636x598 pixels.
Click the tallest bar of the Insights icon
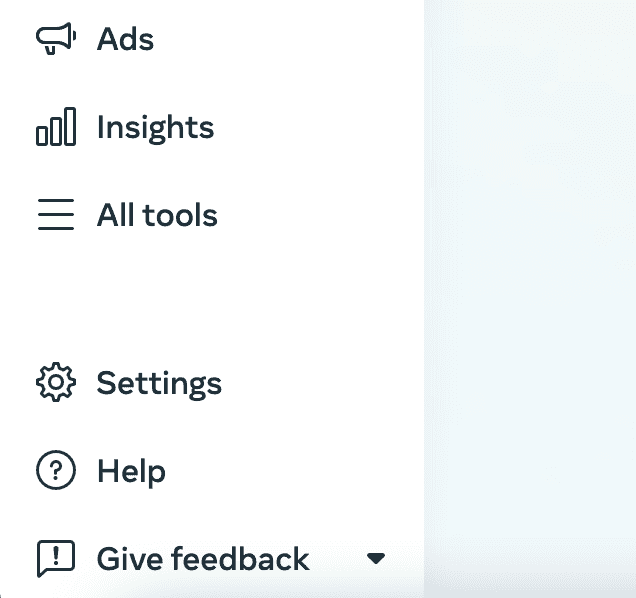[x=70, y=127]
